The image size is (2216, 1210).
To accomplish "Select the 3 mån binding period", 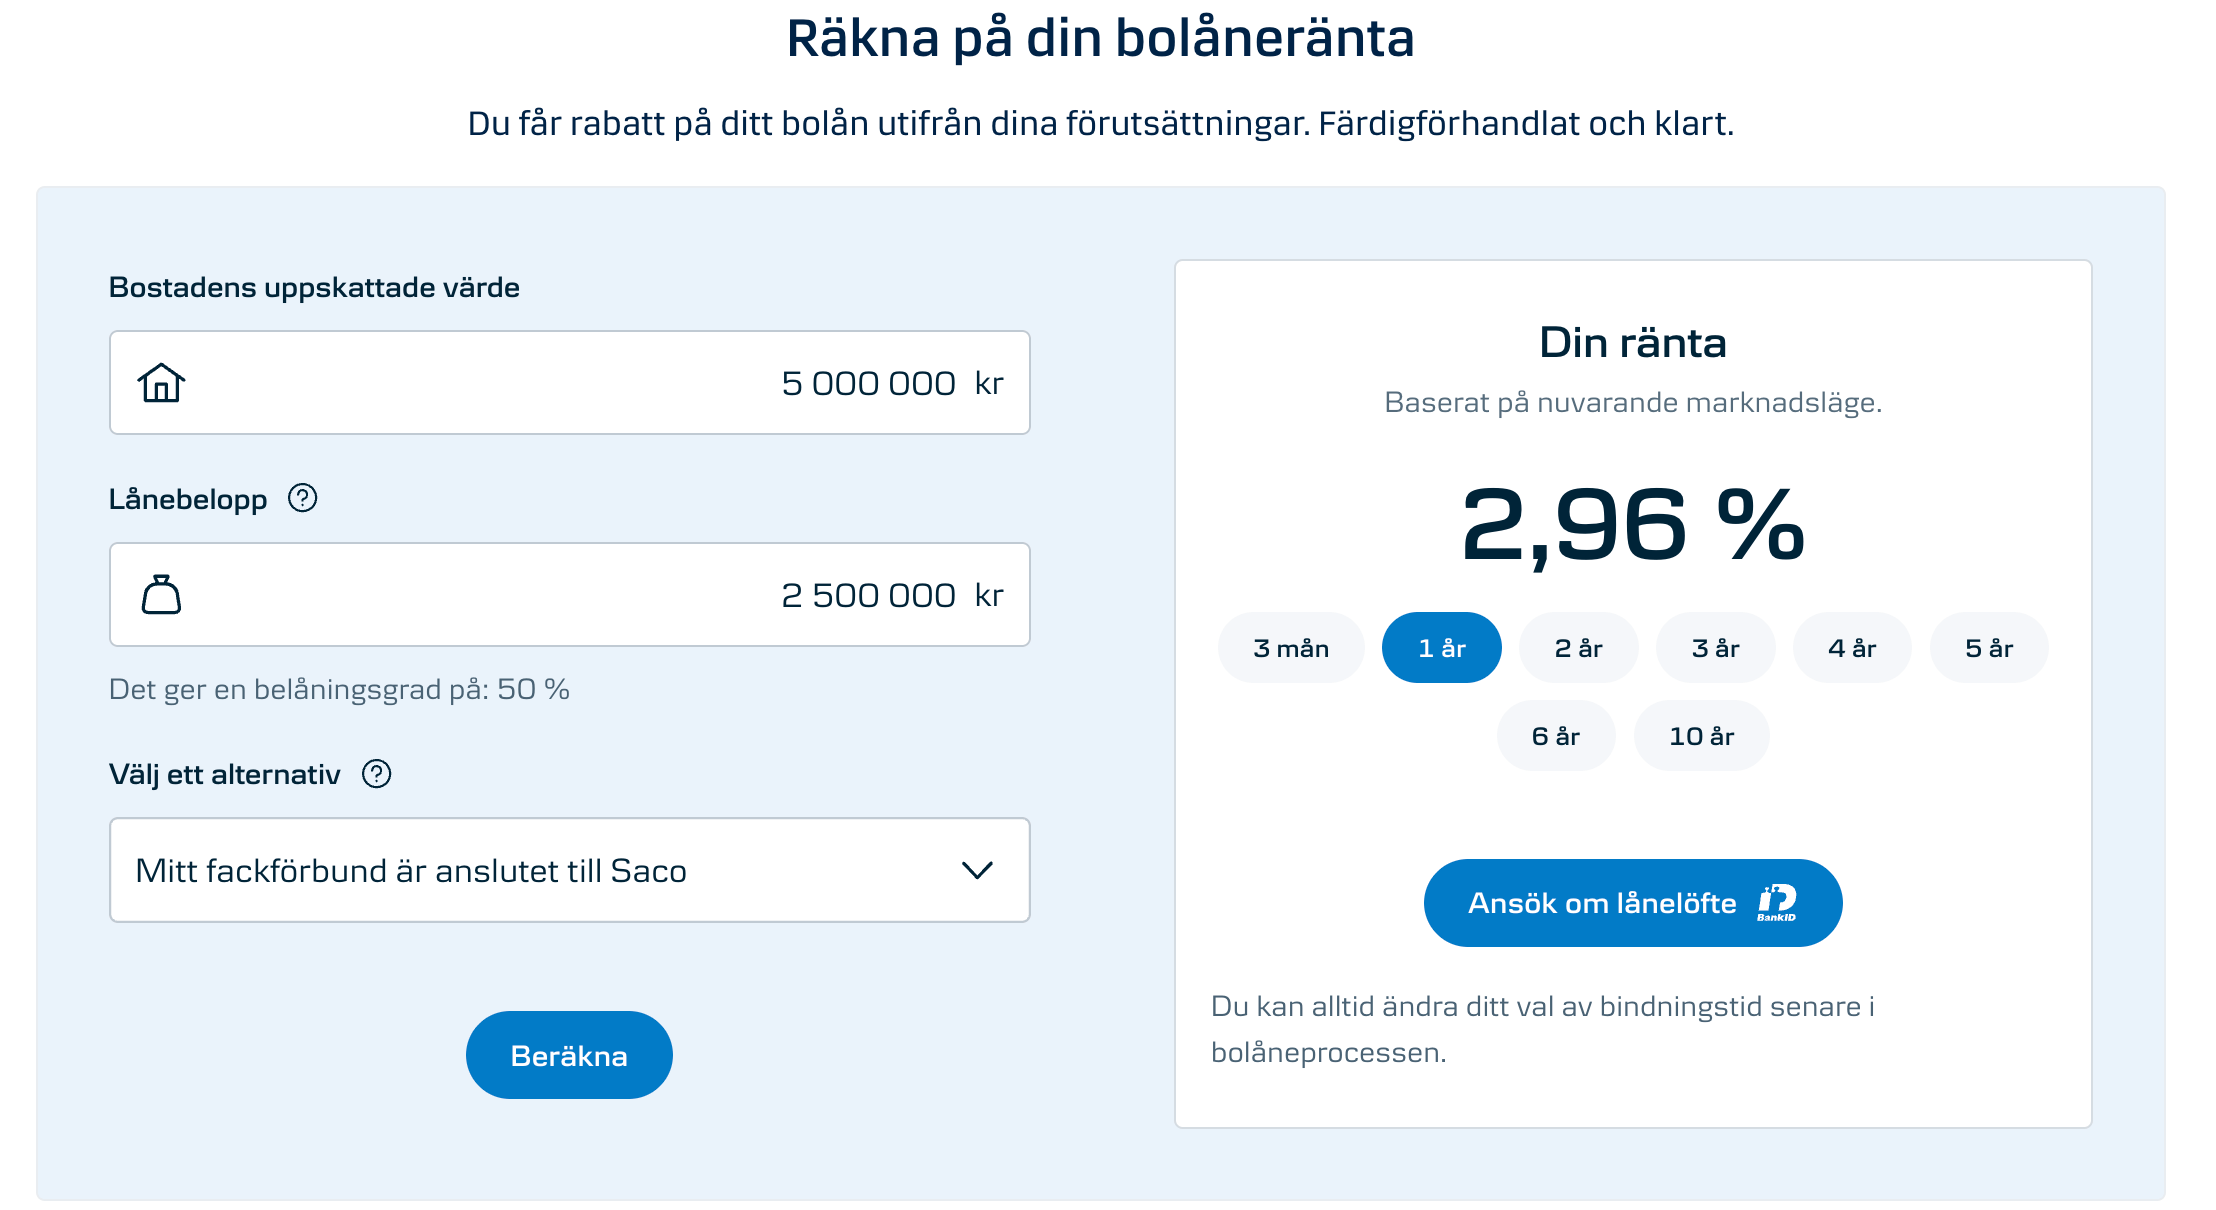I will 1291,648.
